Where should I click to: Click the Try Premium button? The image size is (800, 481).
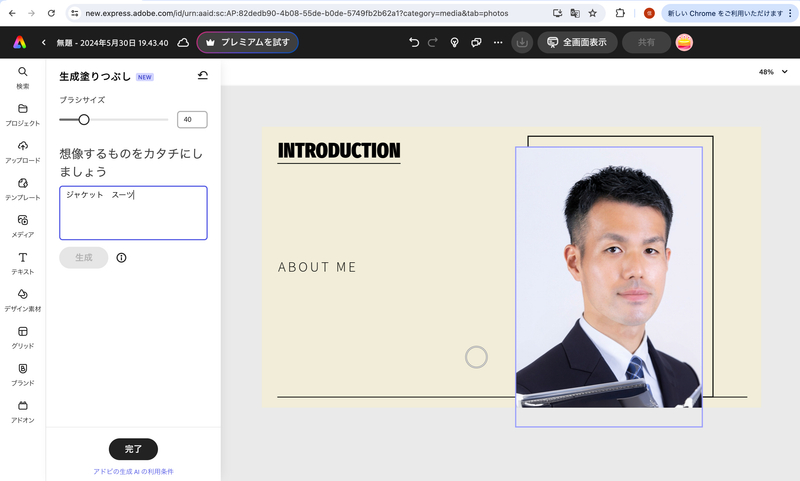pyautogui.click(x=247, y=42)
